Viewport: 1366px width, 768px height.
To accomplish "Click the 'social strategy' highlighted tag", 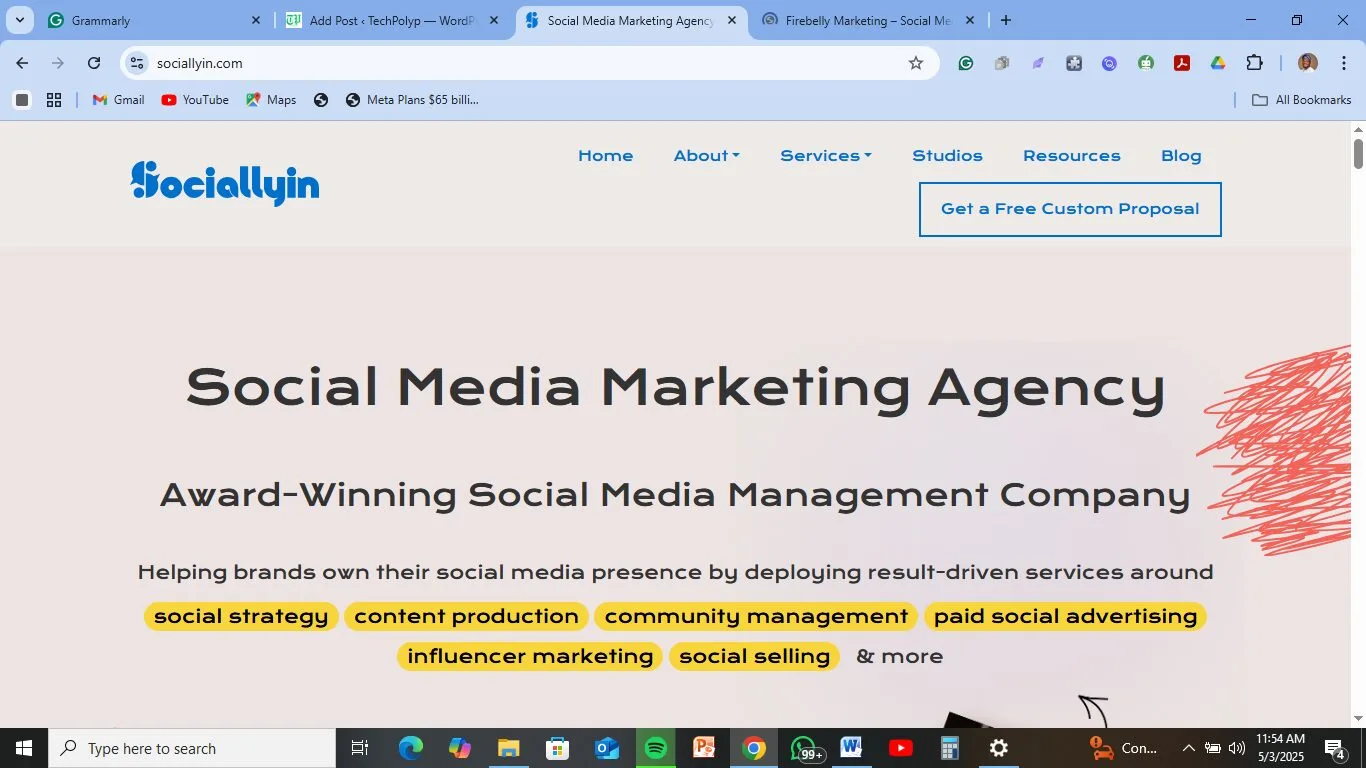I will click(x=241, y=616).
